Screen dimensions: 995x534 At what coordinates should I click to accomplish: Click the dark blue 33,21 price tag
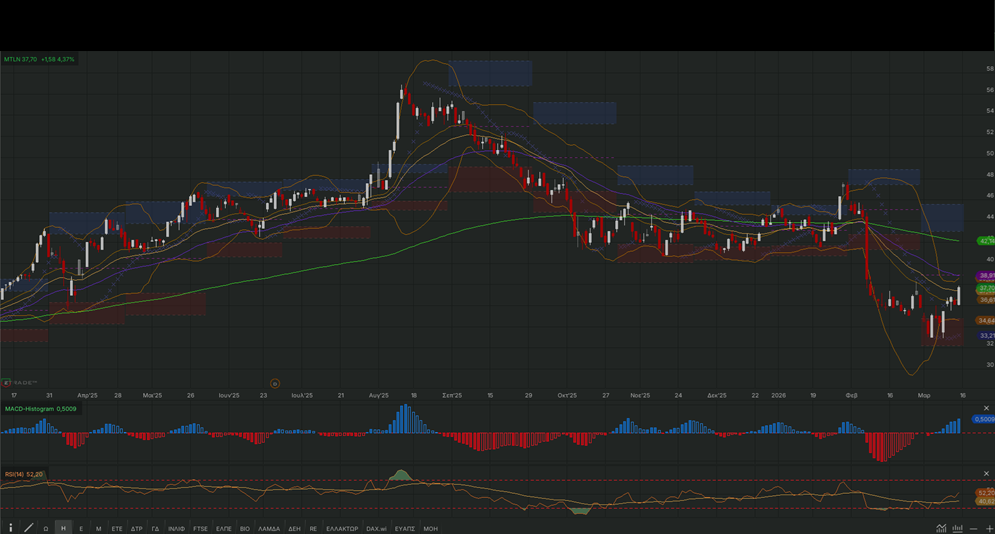pyautogui.click(x=986, y=335)
